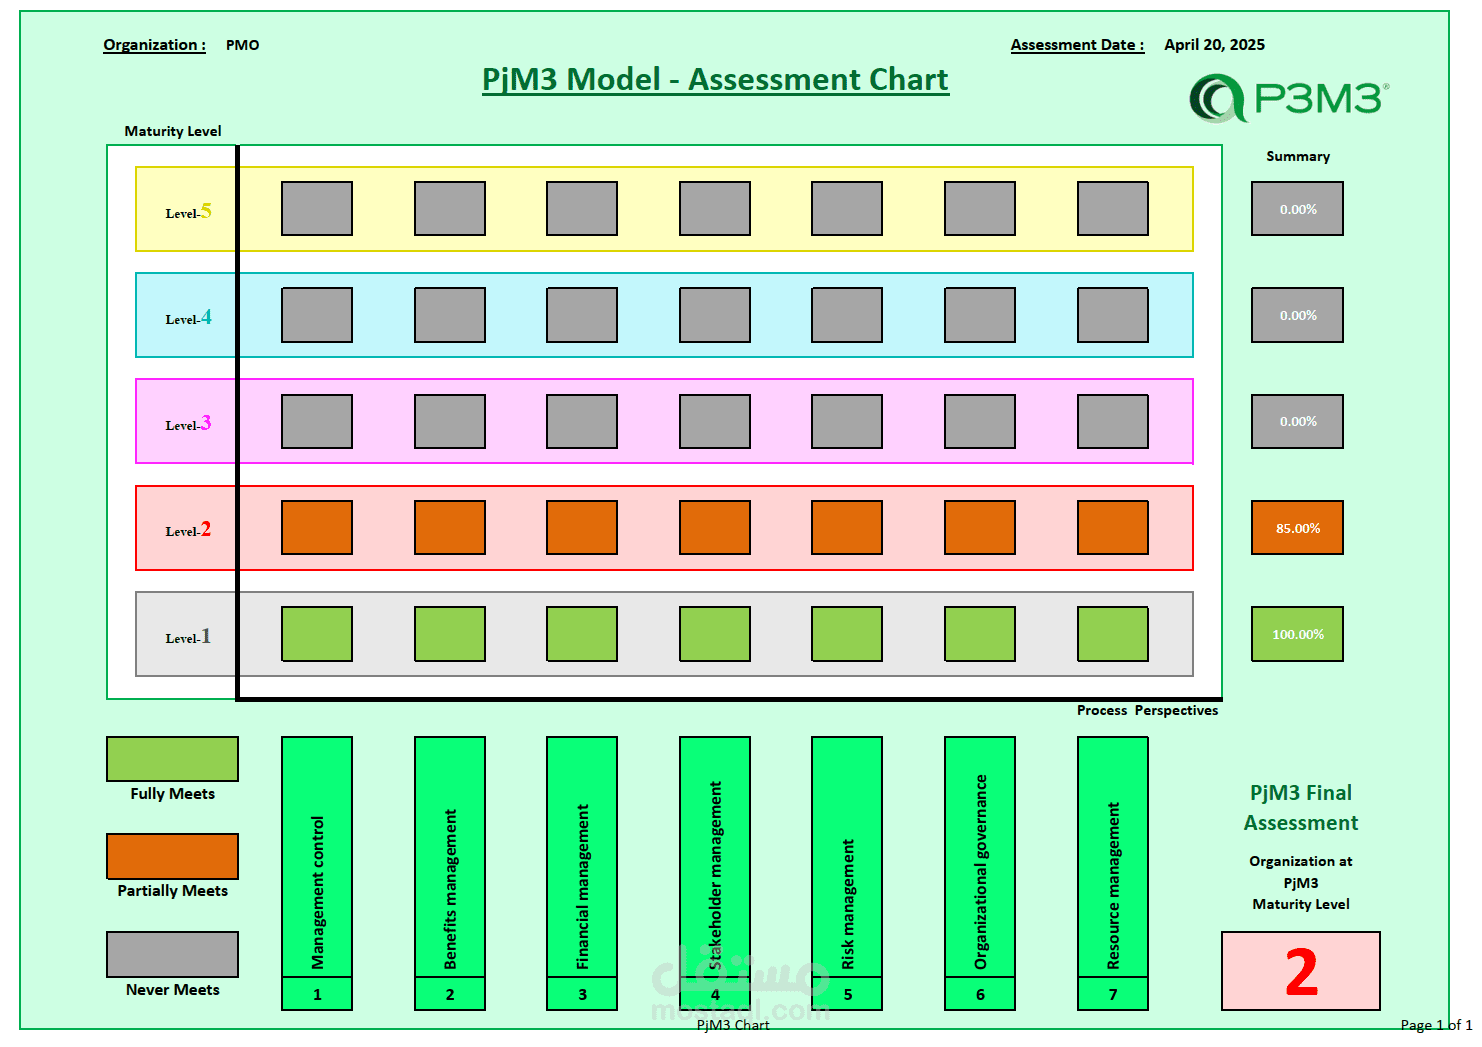The image size is (1482, 1047).
Task: Click Level-1 green cell for Resource management
Action: (1113, 634)
